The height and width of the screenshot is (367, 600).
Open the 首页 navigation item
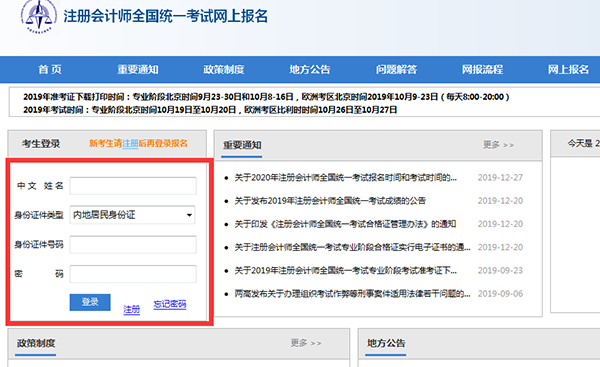pos(50,69)
